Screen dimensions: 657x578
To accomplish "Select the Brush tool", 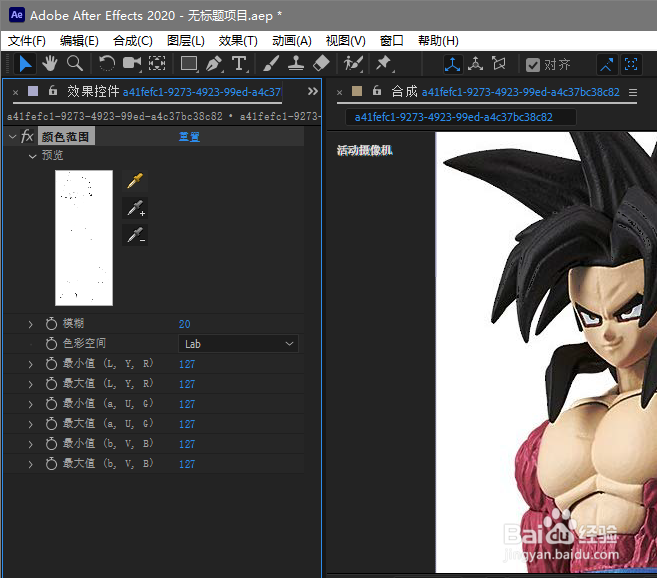I will tap(271, 64).
